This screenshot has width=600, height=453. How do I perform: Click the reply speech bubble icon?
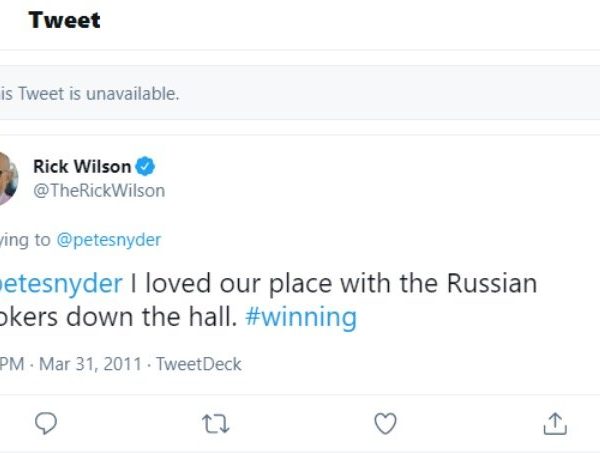click(46, 424)
